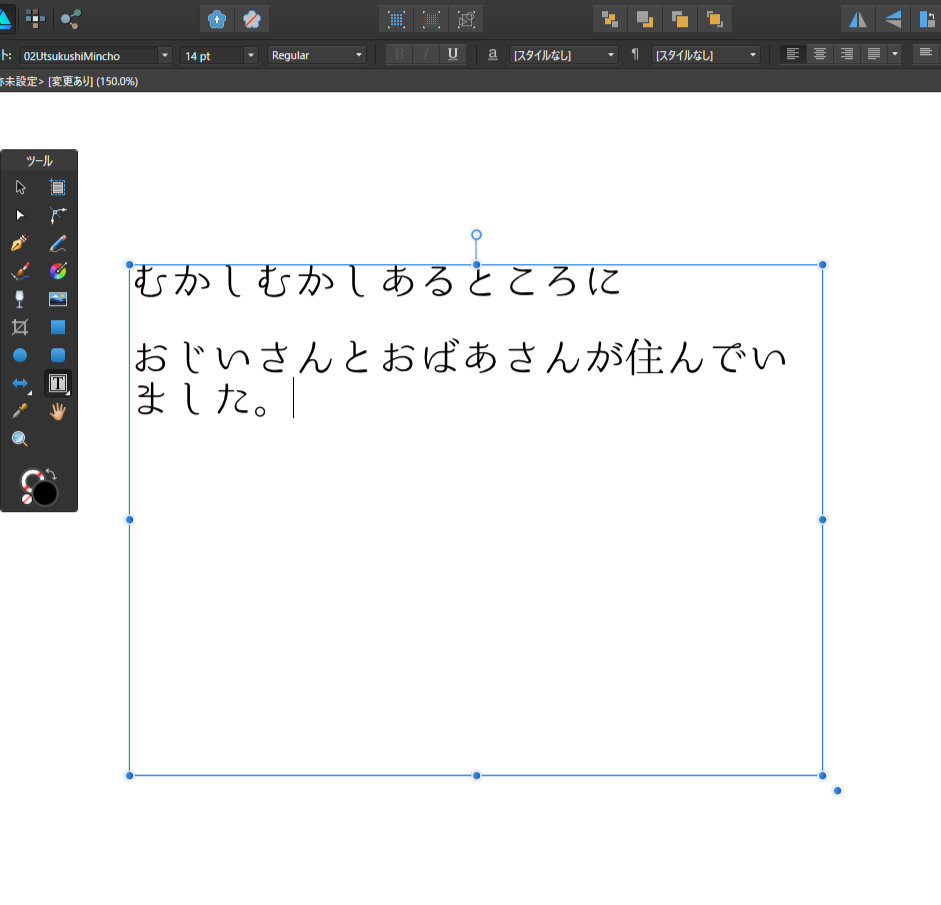This screenshot has width=941, height=905.
Task: Click the first arrange order icon
Action: point(610,20)
